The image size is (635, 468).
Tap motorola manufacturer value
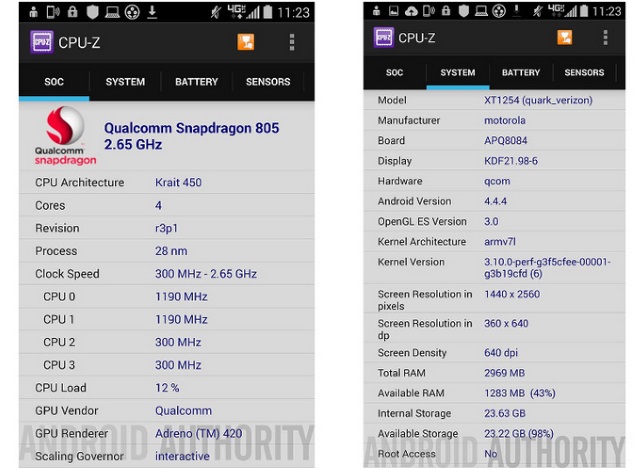pos(505,120)
